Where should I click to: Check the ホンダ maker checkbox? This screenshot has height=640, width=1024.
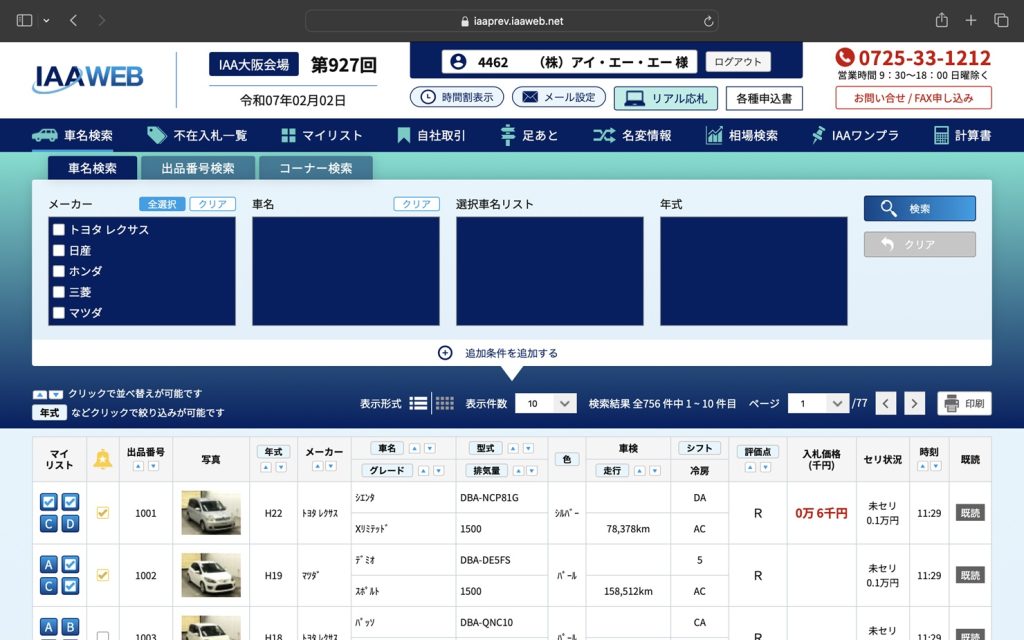click(58, 271)
